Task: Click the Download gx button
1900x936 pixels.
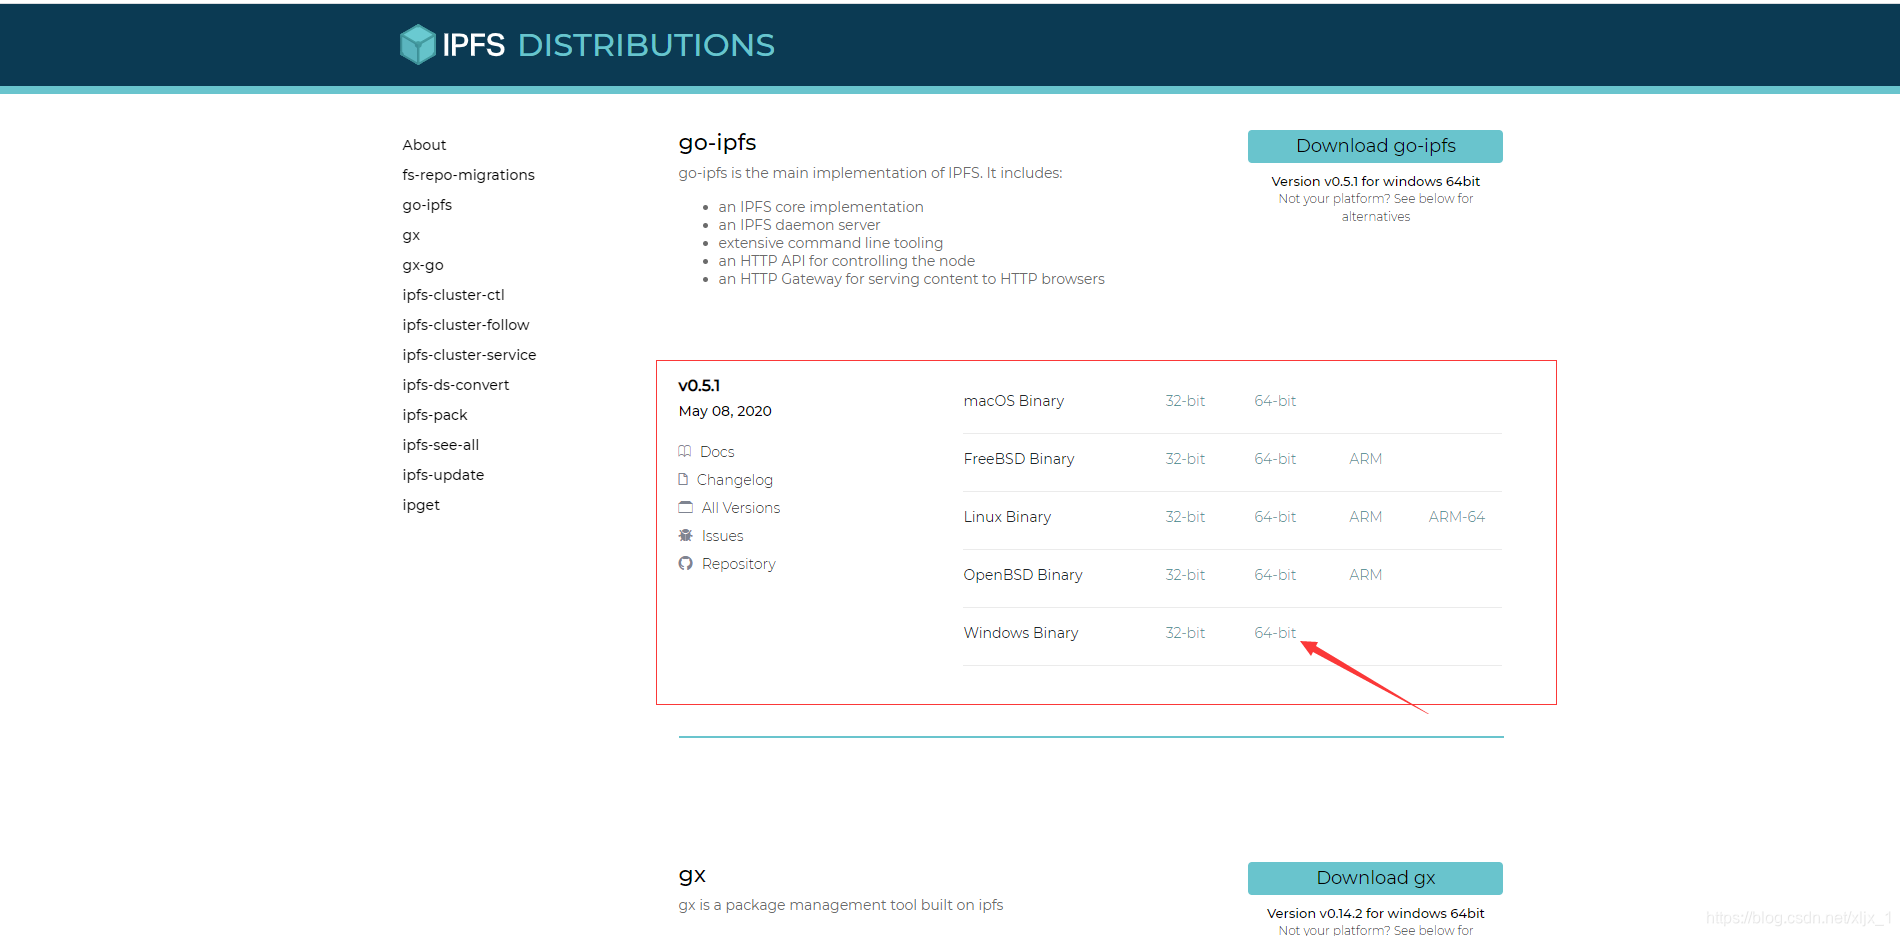Action: click(x=1375, y=878)
